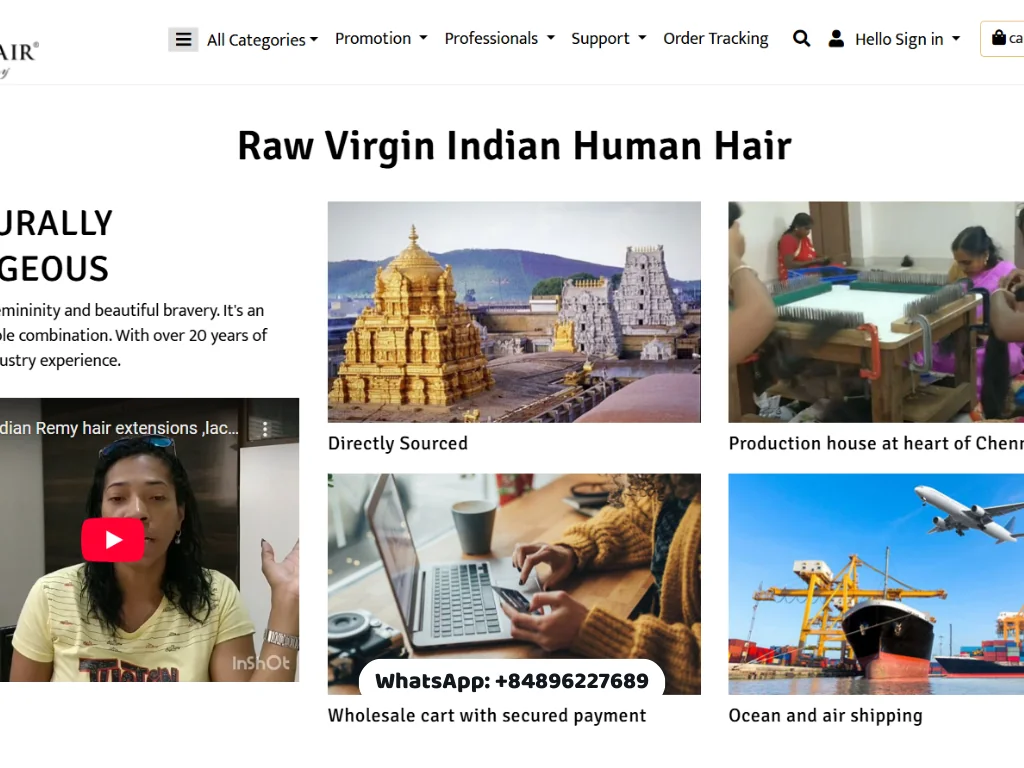This screenshot has width=1024, height=768.
Task: Open the video's three-dot options menu
Action: 264,428
